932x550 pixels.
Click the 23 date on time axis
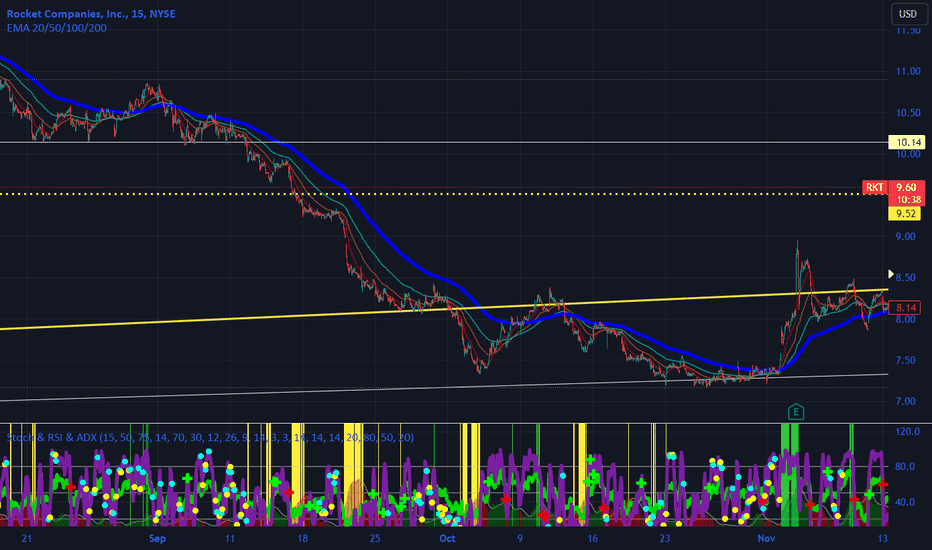(665, 538)
